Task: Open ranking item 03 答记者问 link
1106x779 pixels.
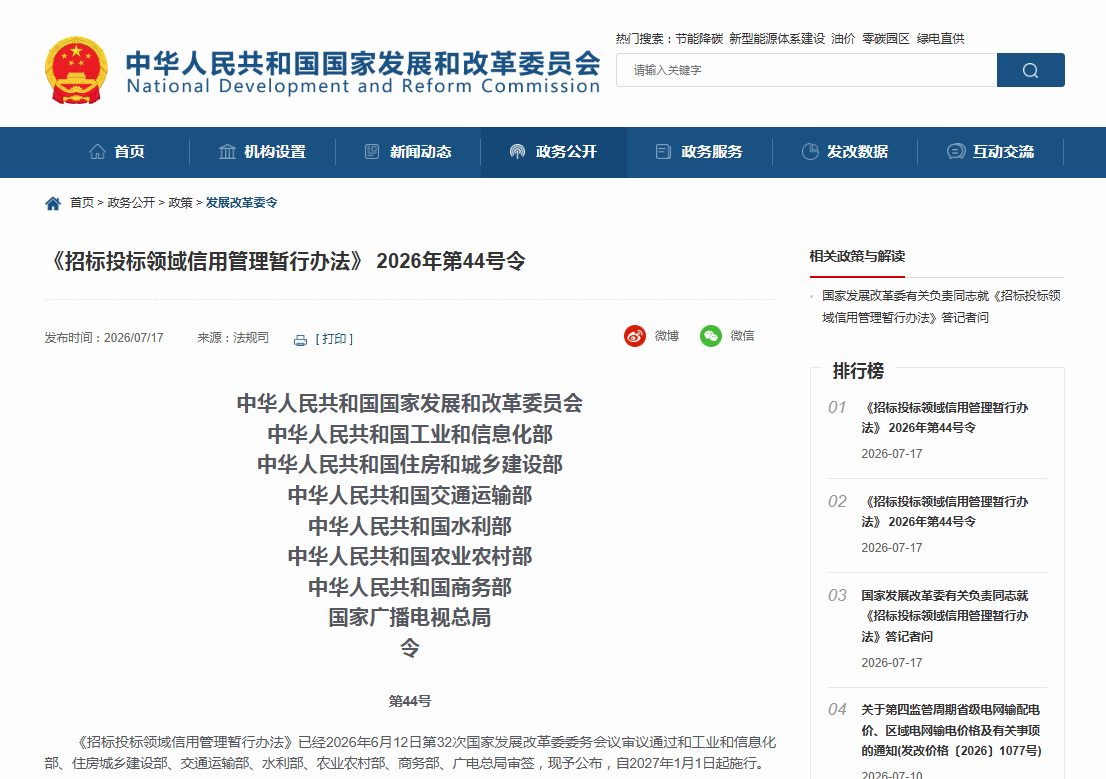Action: tap(944, 616)
